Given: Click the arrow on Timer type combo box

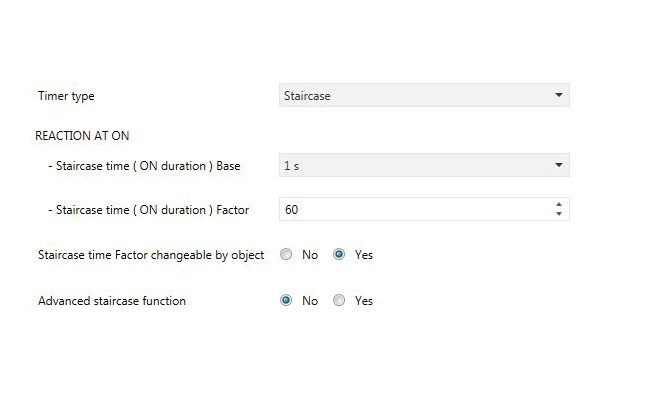Looking at the screenshot, I should point(558,96).
